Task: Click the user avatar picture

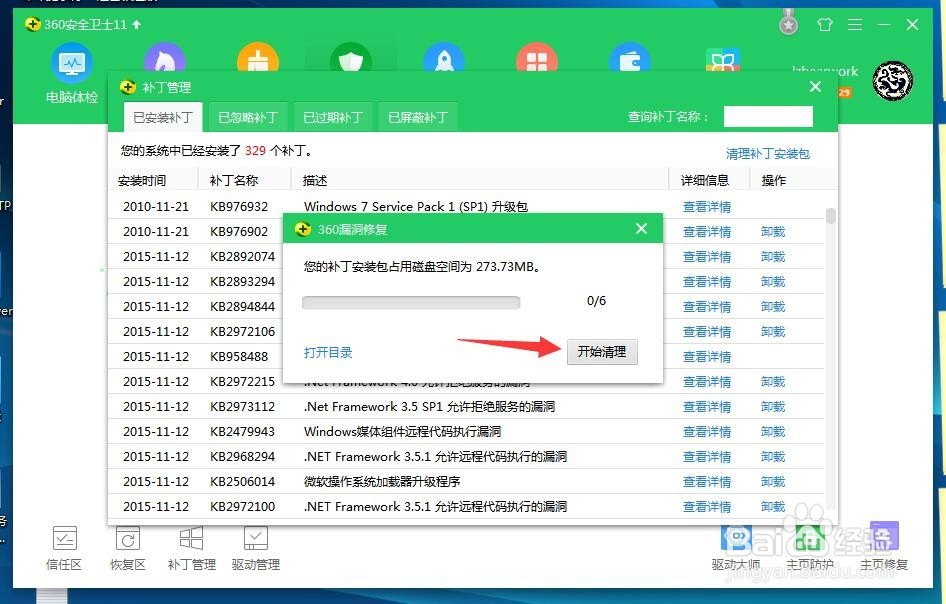Action: click(892, 80)
